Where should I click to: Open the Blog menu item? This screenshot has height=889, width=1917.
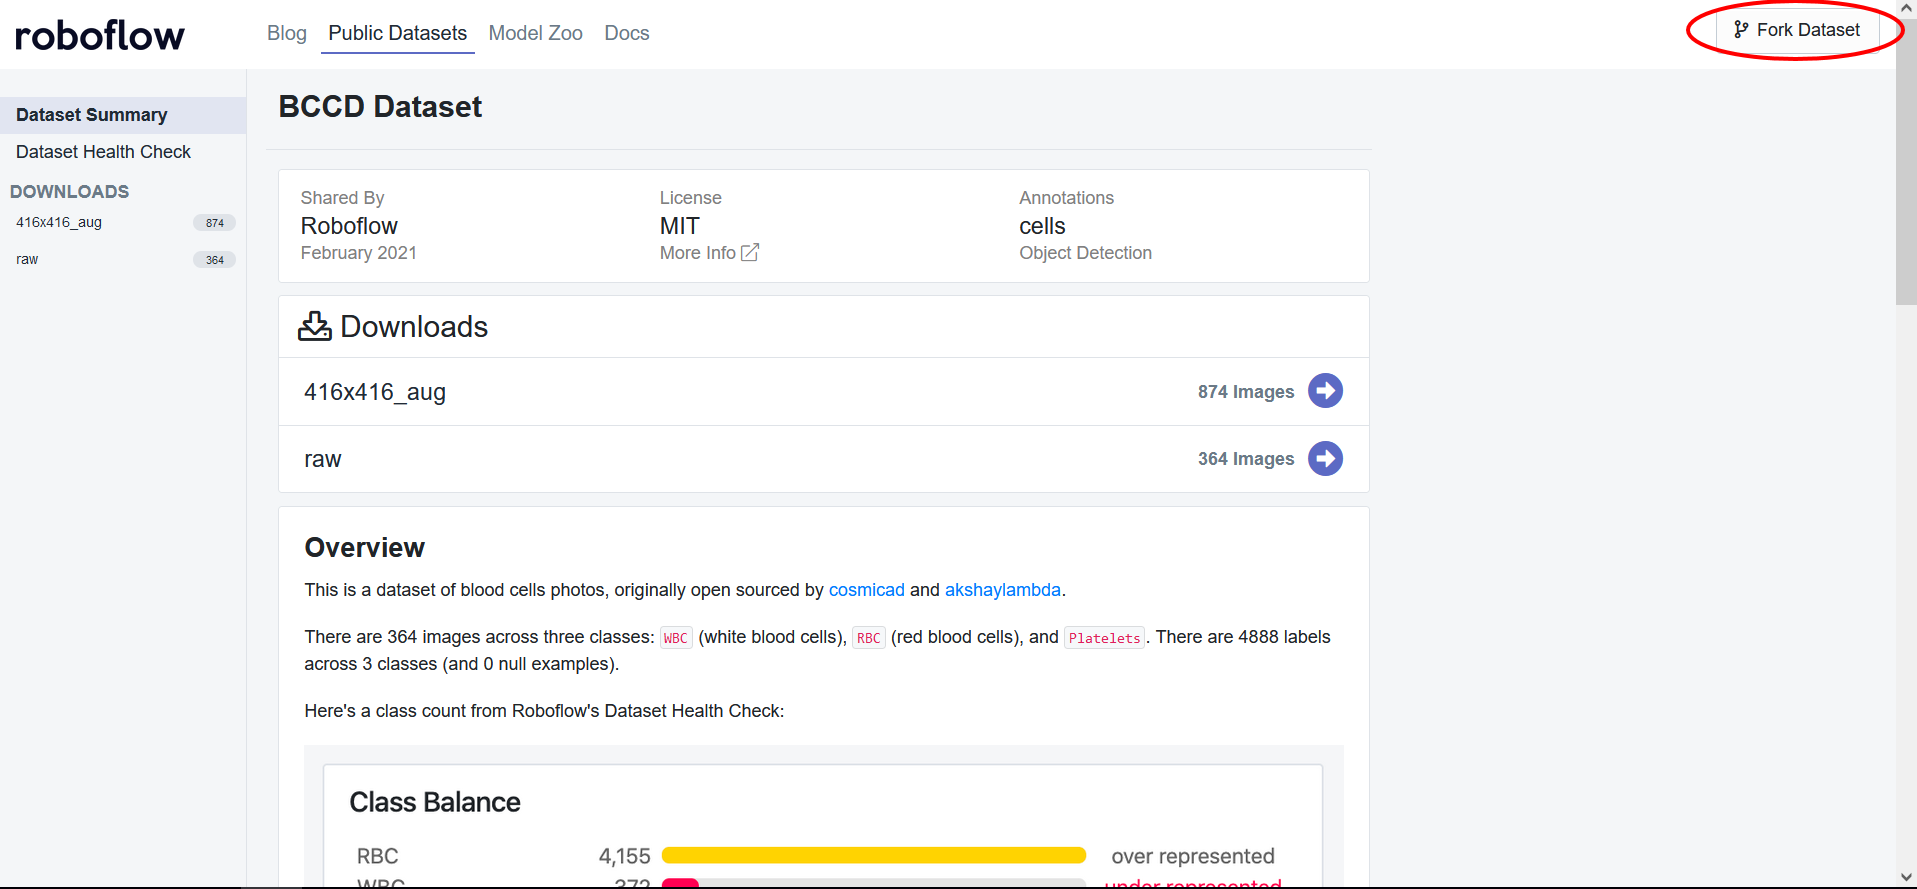tap(287, 33)
